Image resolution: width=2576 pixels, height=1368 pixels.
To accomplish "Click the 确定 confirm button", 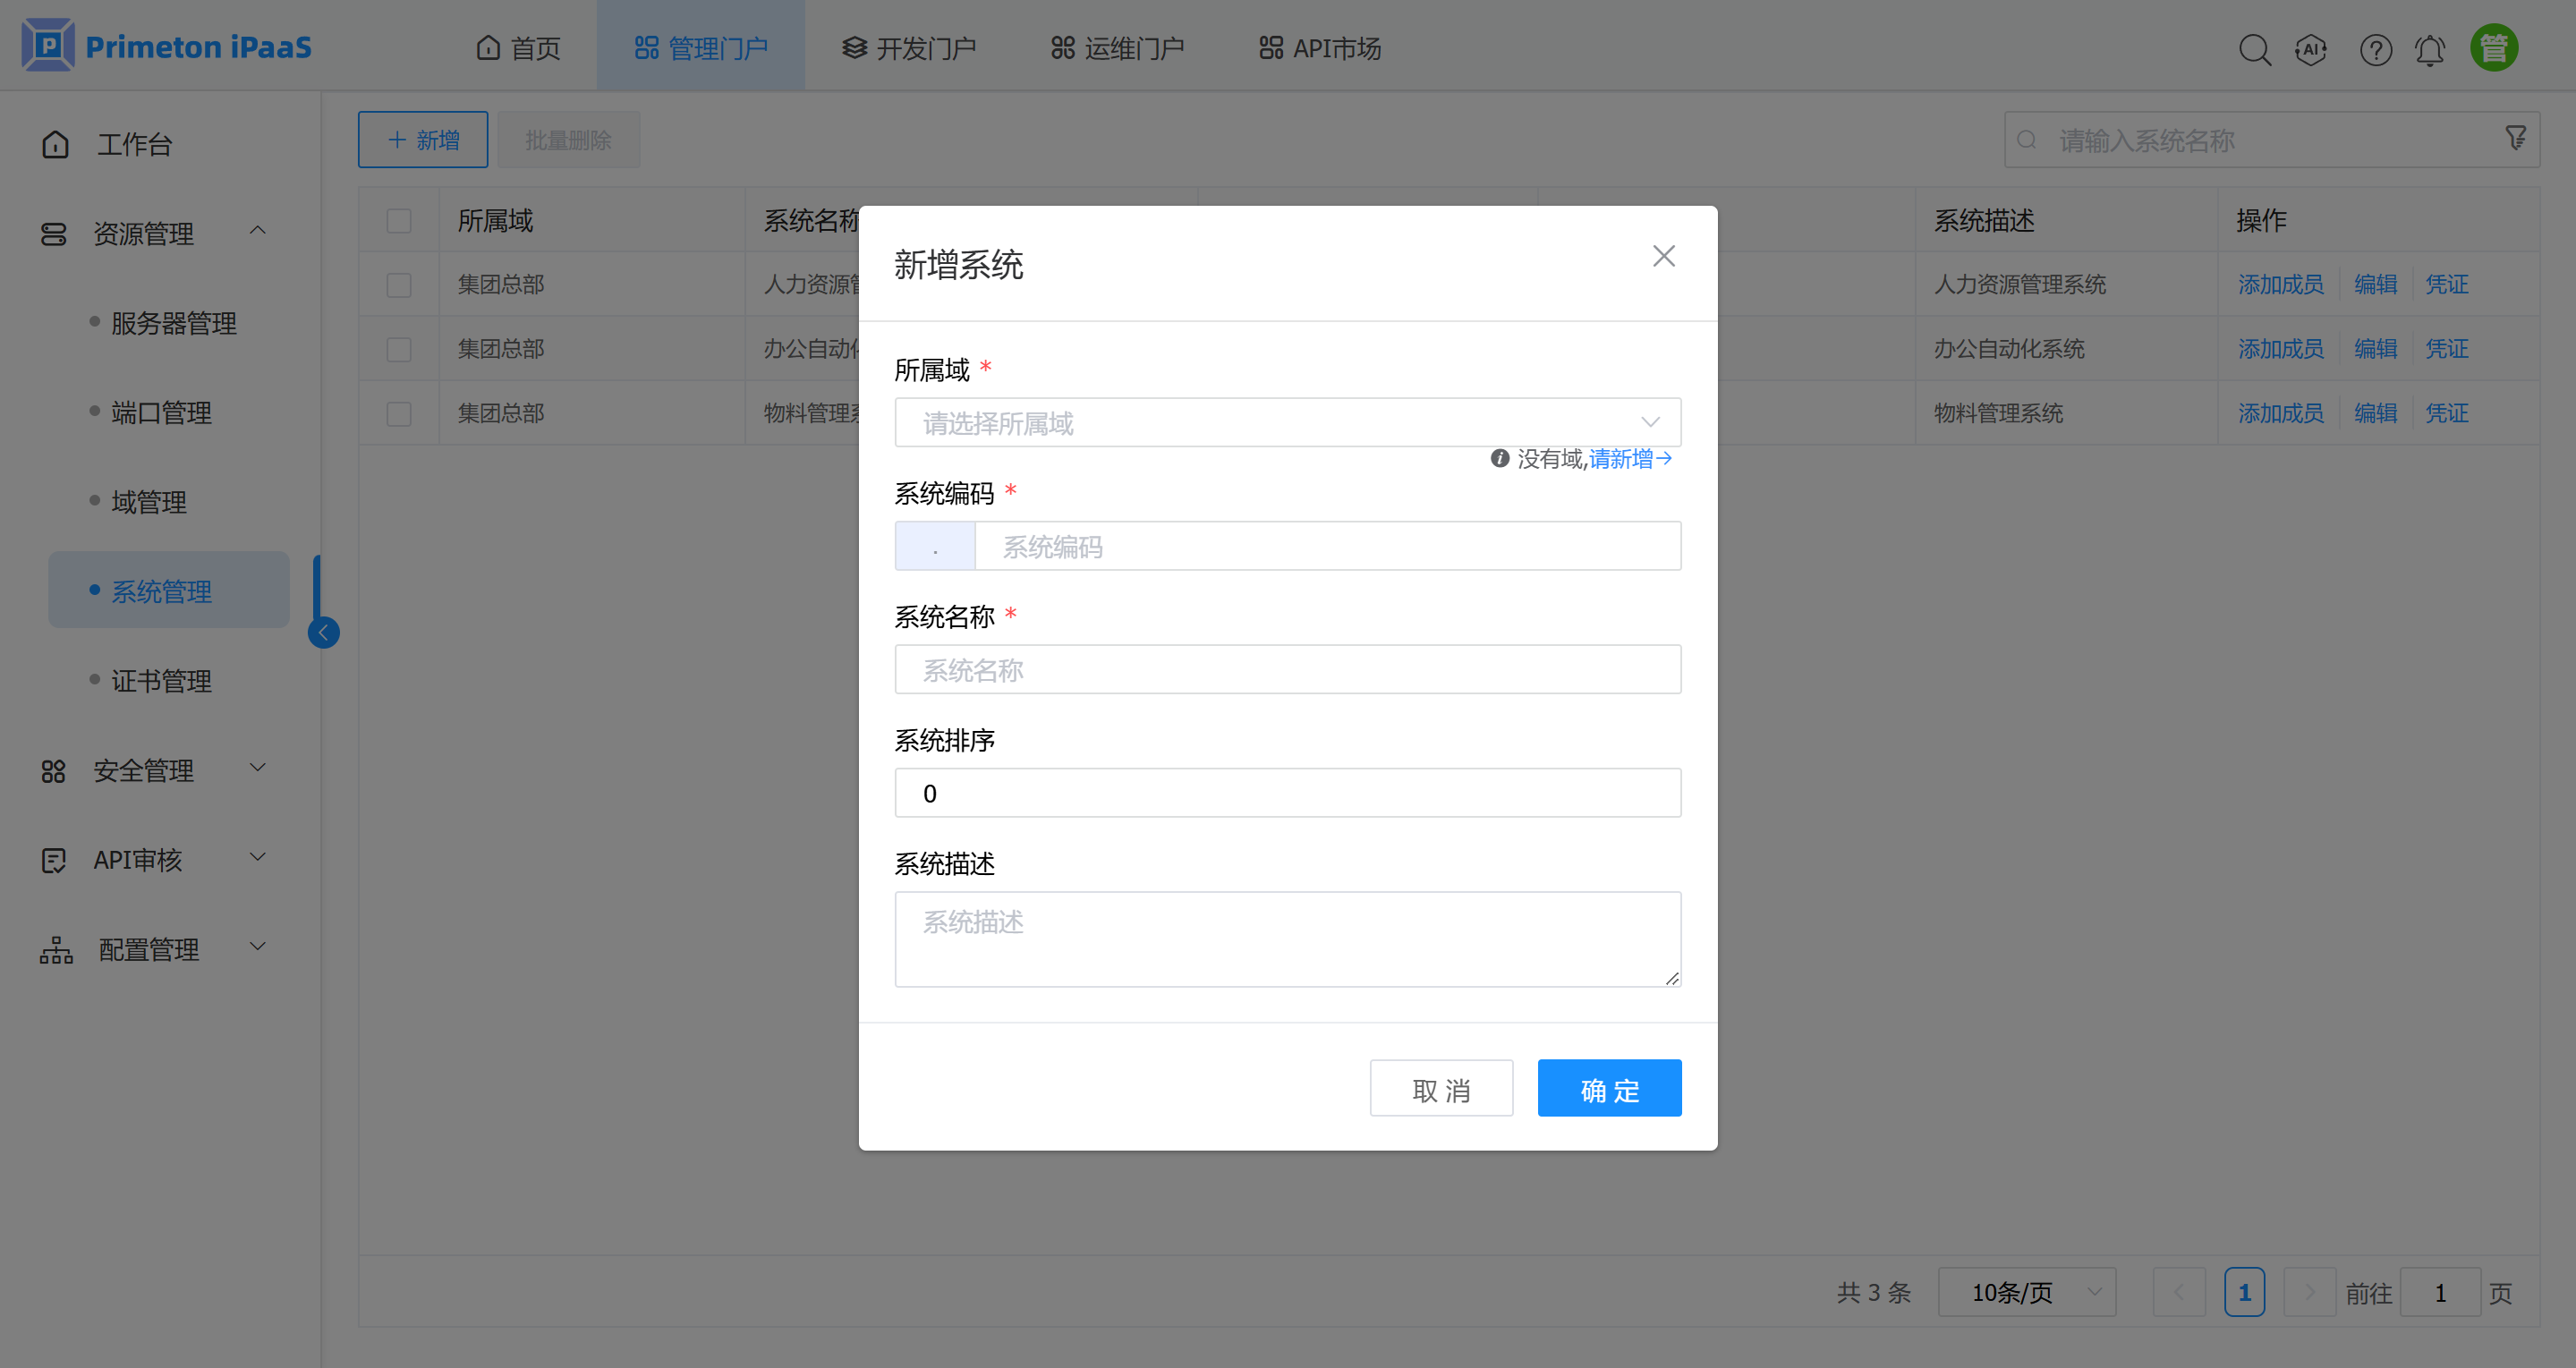I will coord(1609,1088).
